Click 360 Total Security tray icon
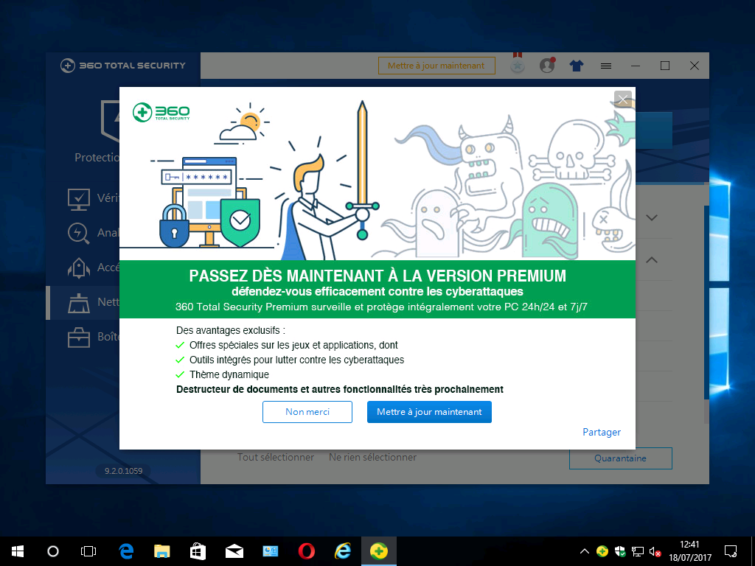This screenshot has height=566, width=755. (602, 552)
